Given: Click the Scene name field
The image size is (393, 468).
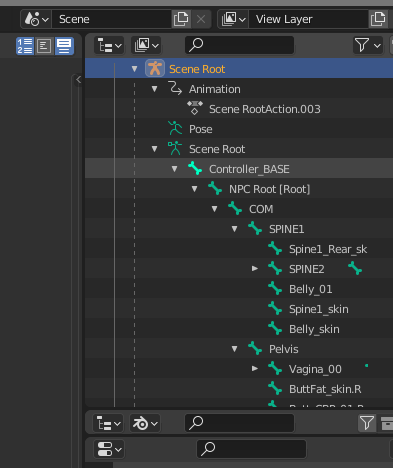Looking at the screenshot, I should click(x=112, y=19).
